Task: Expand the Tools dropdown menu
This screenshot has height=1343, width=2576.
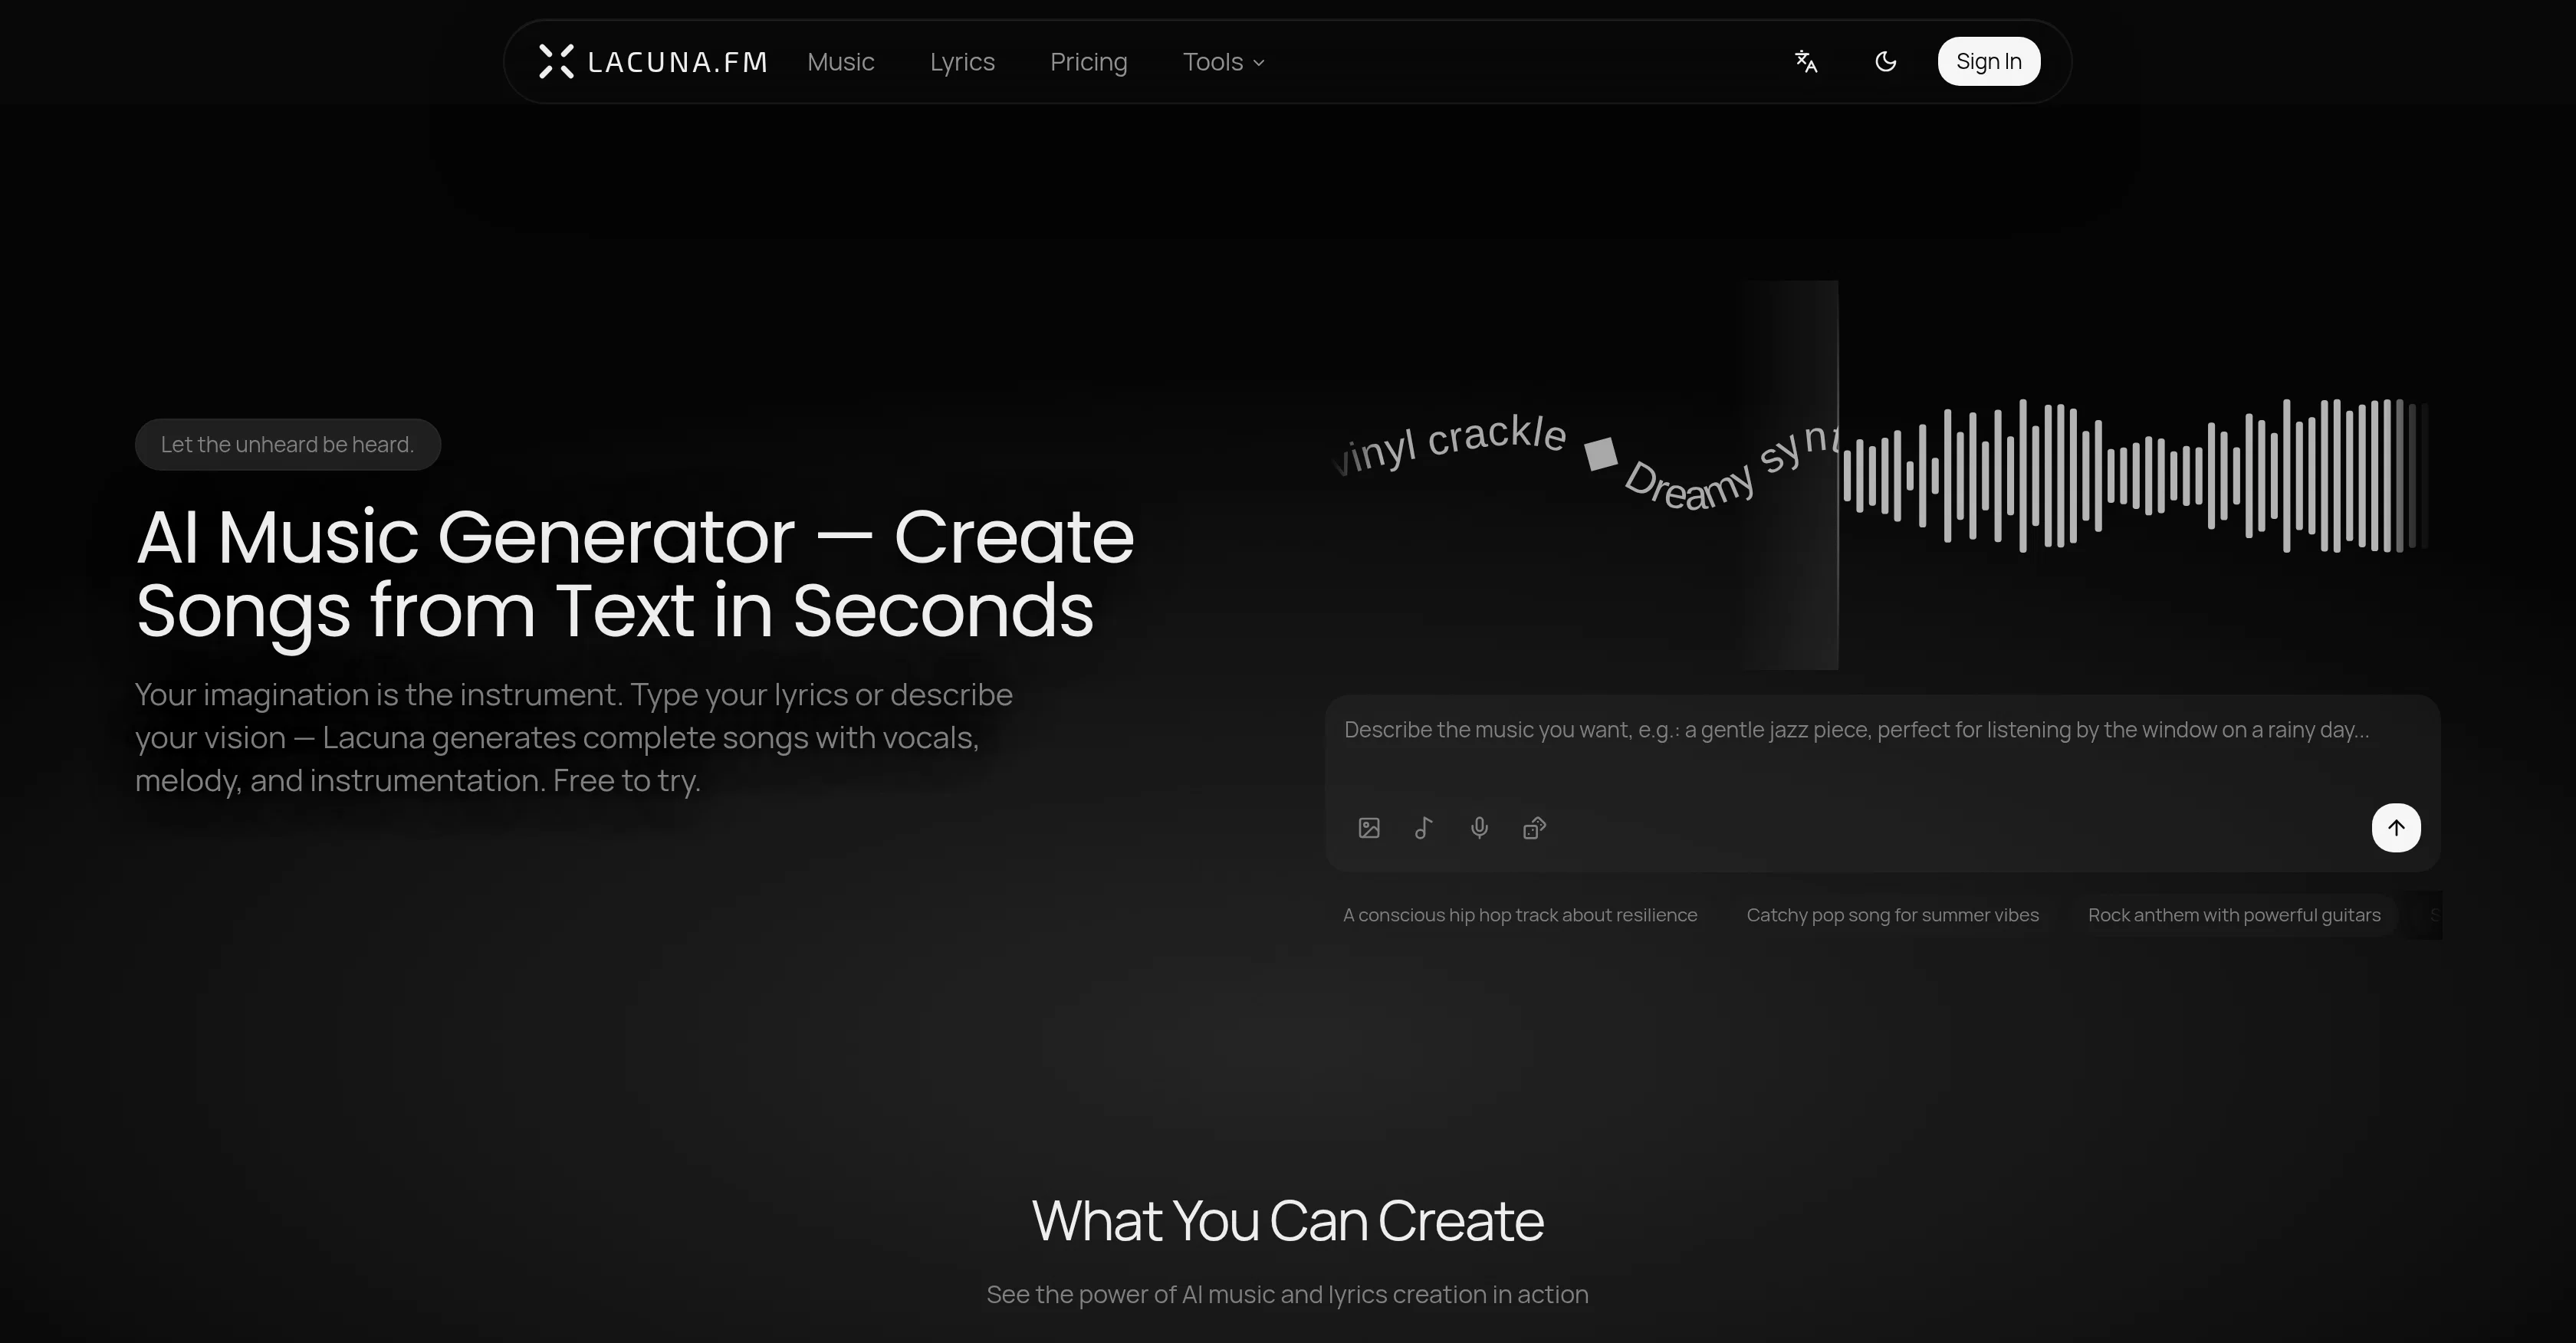Action: [x=1224, y=62]
